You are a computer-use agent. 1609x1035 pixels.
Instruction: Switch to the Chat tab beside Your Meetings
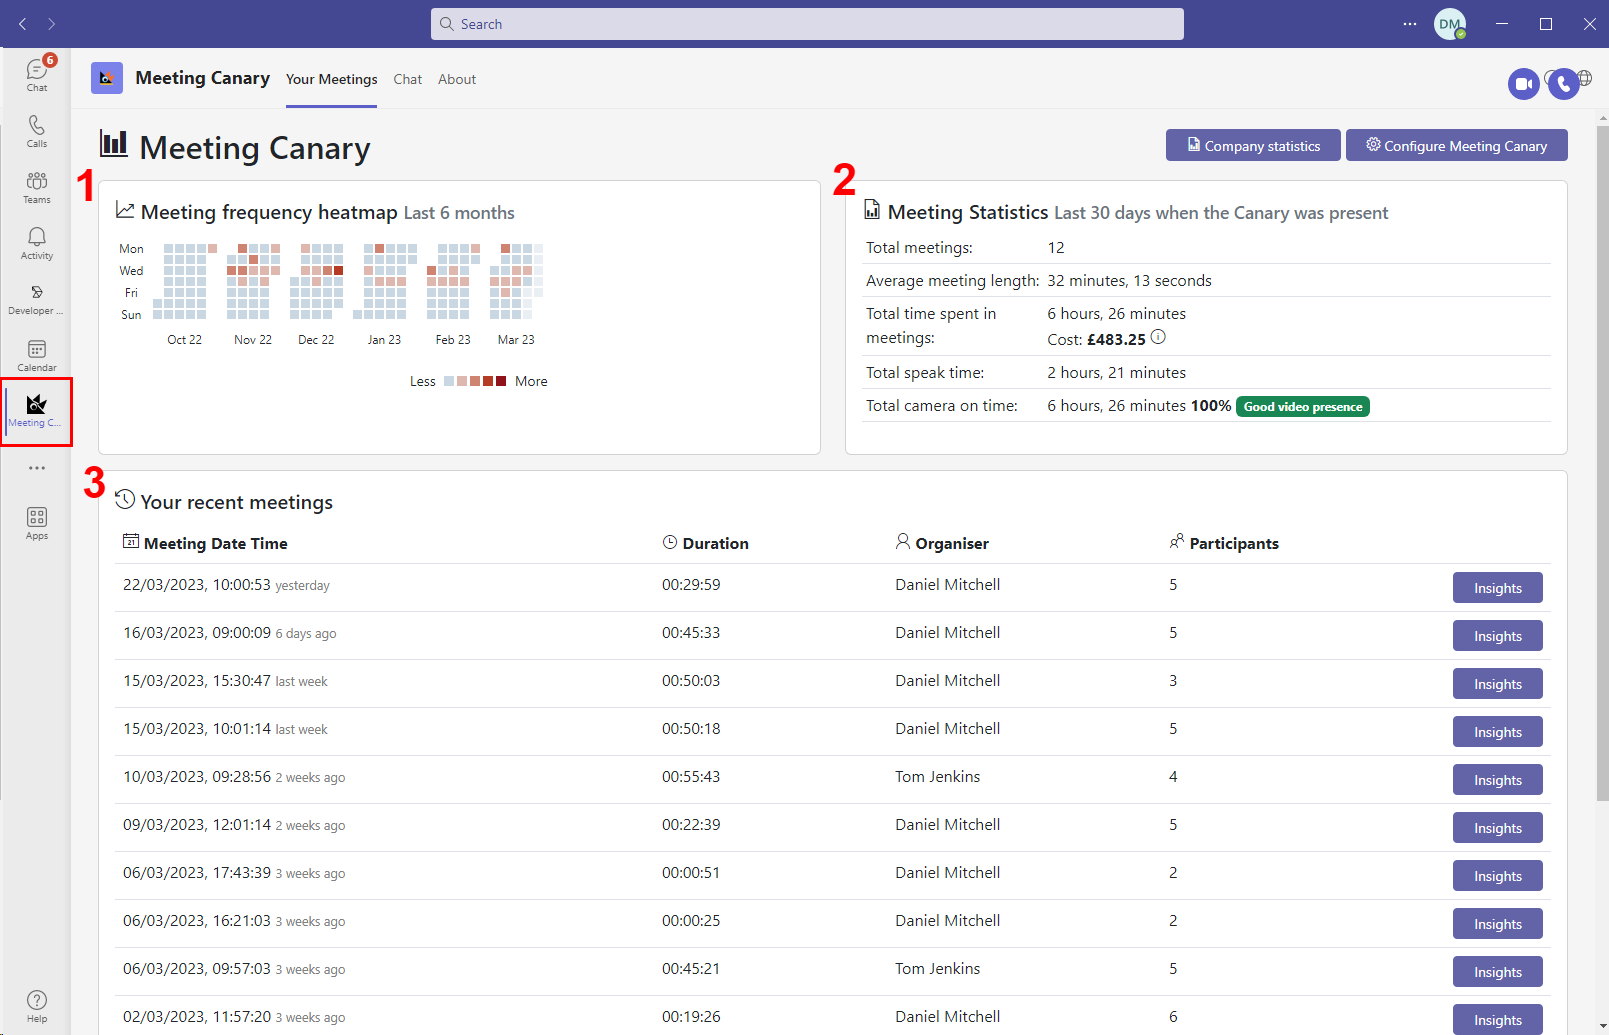[x=407, y=79]
